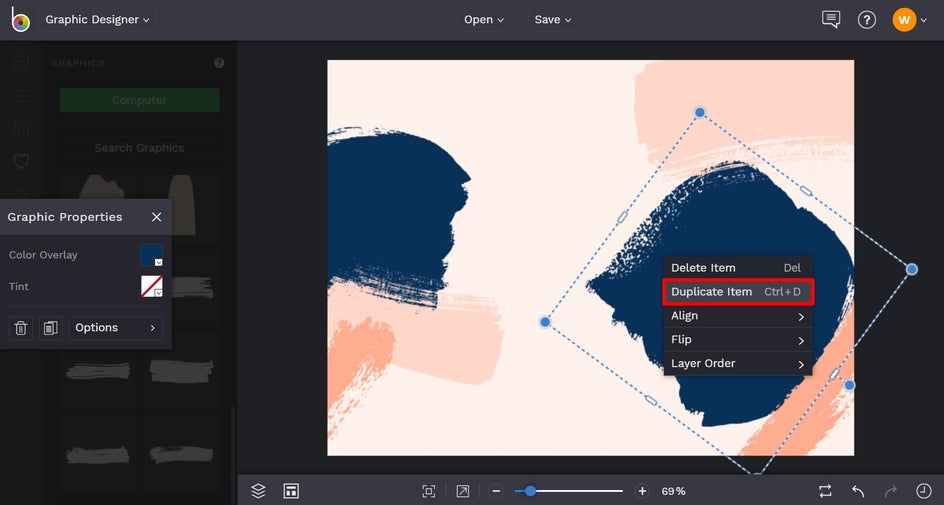Click the Options button
944x505 pixels.
[115, 327]
